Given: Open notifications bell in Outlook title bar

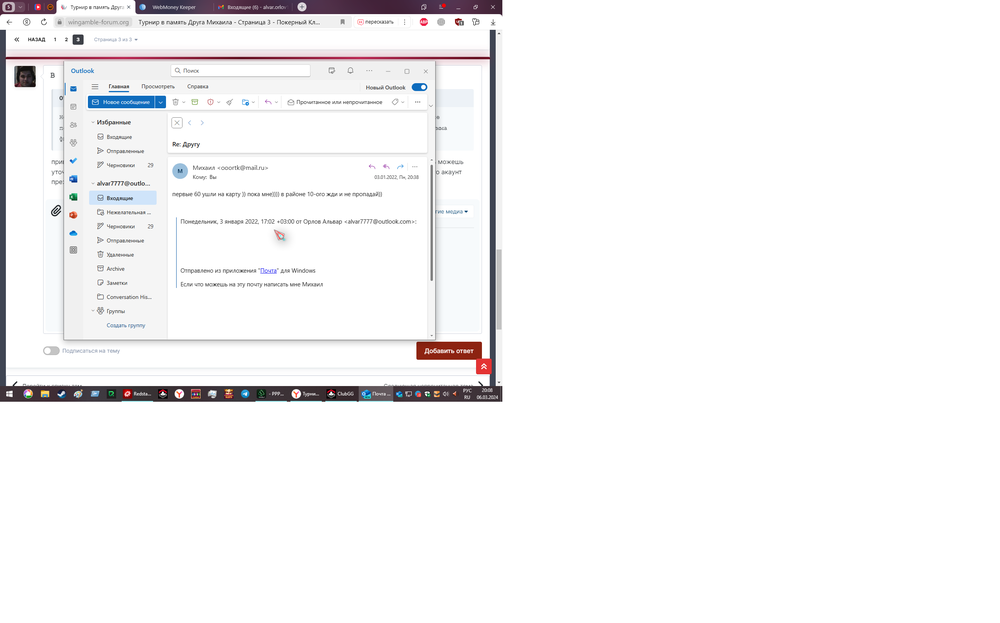Looking at the screenshot, I should coord(350,71).
